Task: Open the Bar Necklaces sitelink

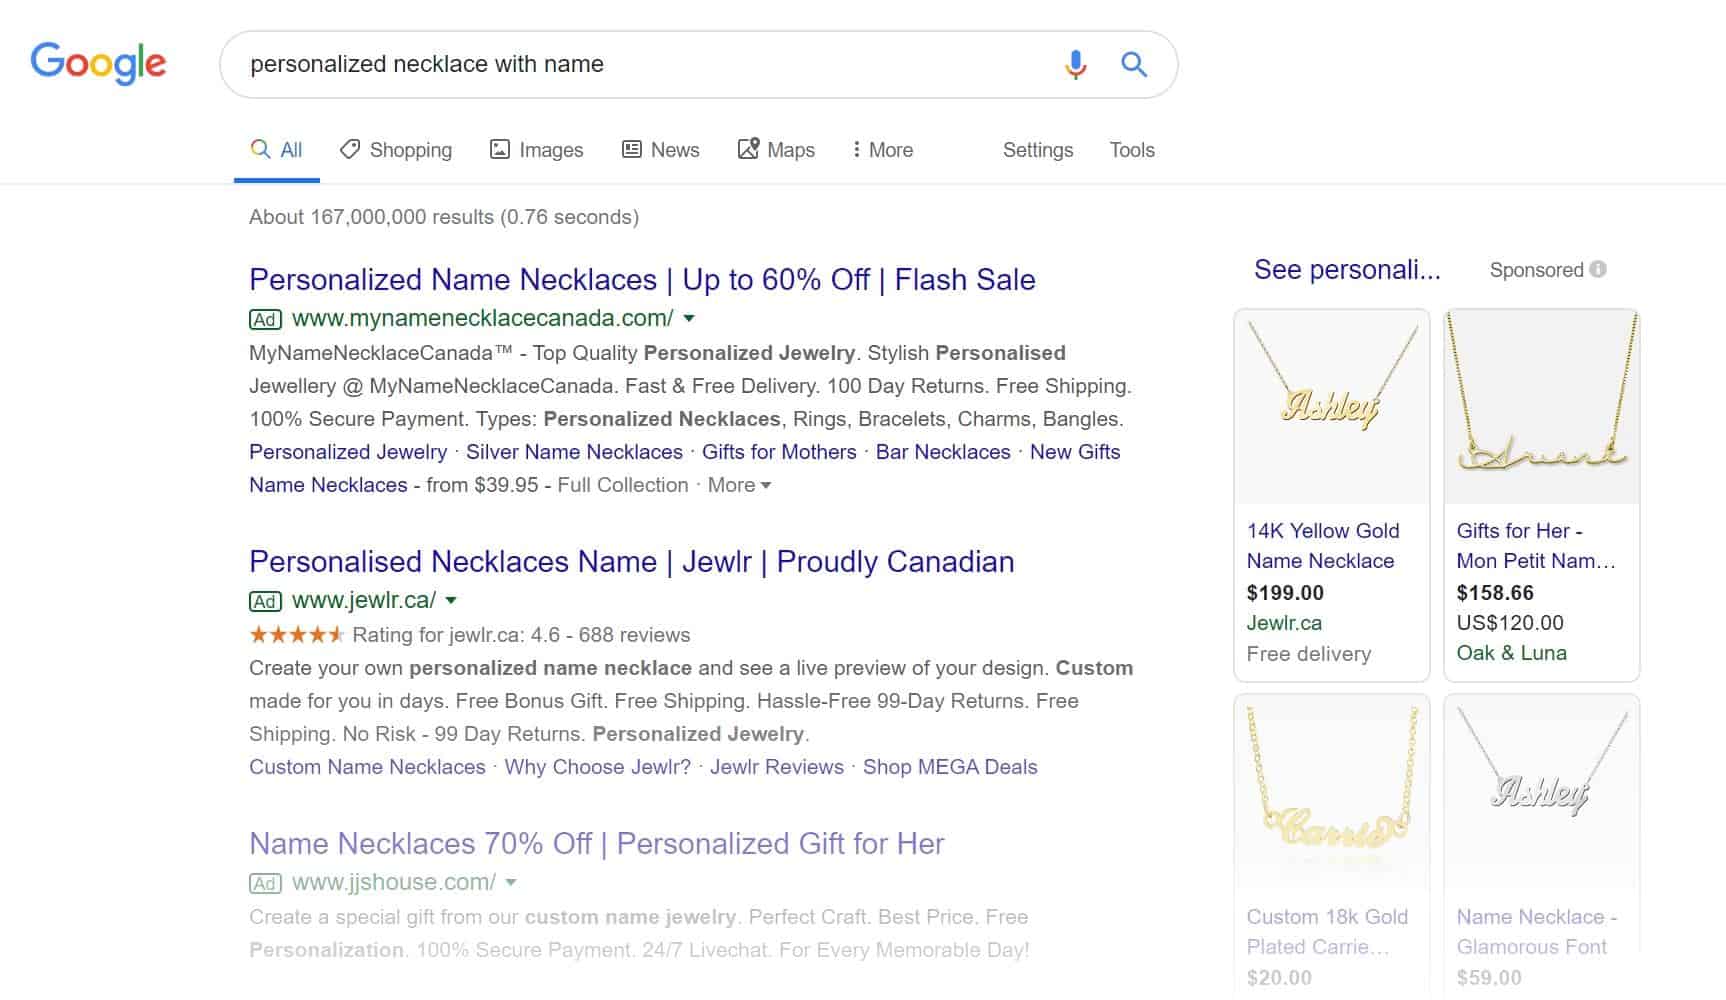Action: 943,452
